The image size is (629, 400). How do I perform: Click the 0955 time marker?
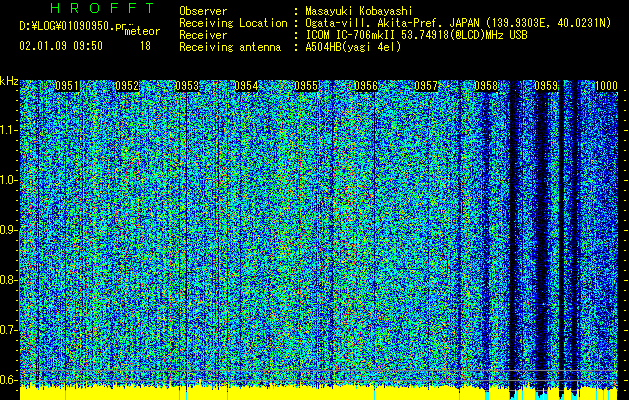coord(306,86)
